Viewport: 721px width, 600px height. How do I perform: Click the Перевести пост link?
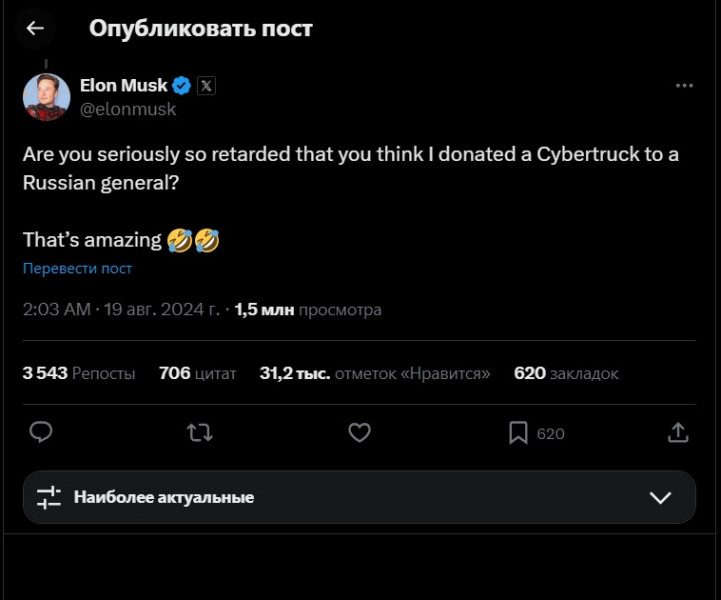[x=77, y=268]
